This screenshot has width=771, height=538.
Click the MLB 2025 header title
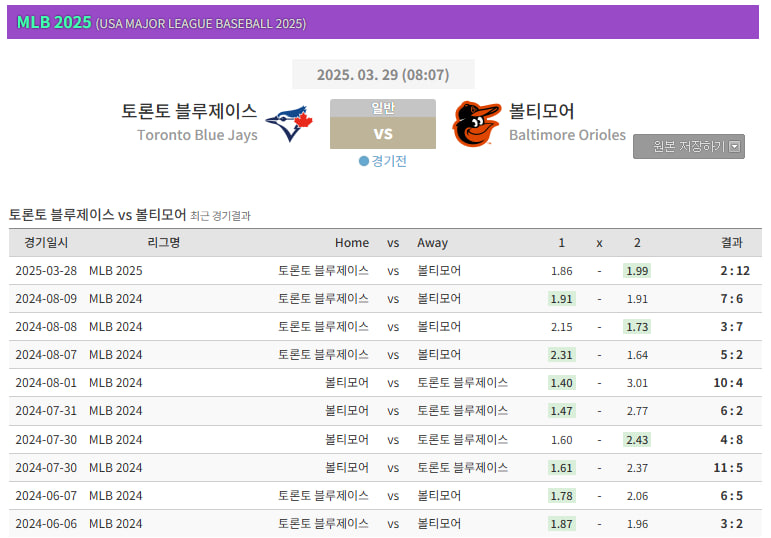tap(54, 22)
